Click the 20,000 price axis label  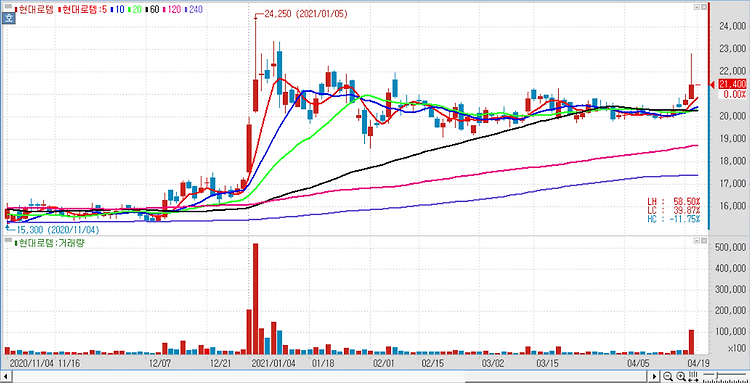tap(732, 116)
